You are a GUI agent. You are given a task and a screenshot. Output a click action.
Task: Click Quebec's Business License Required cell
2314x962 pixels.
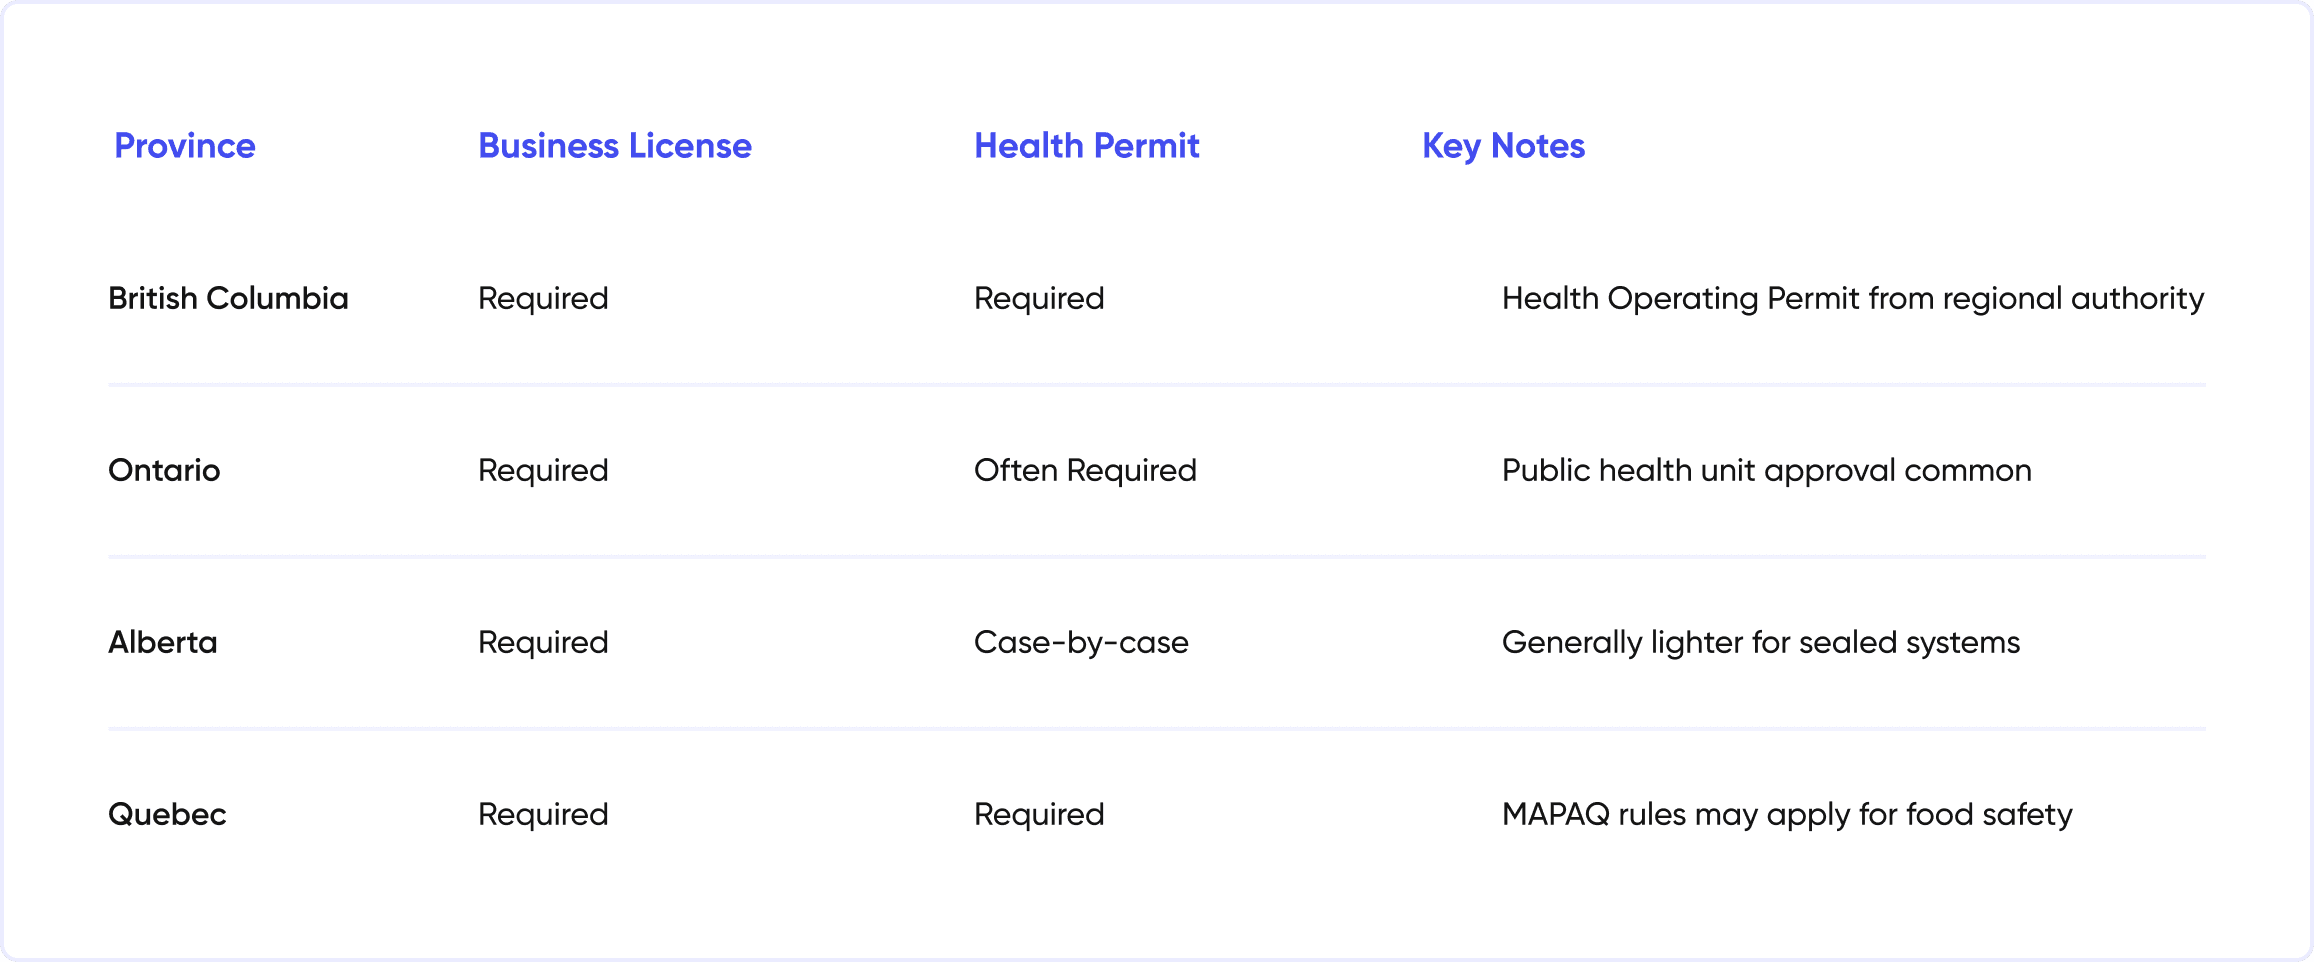543,815
